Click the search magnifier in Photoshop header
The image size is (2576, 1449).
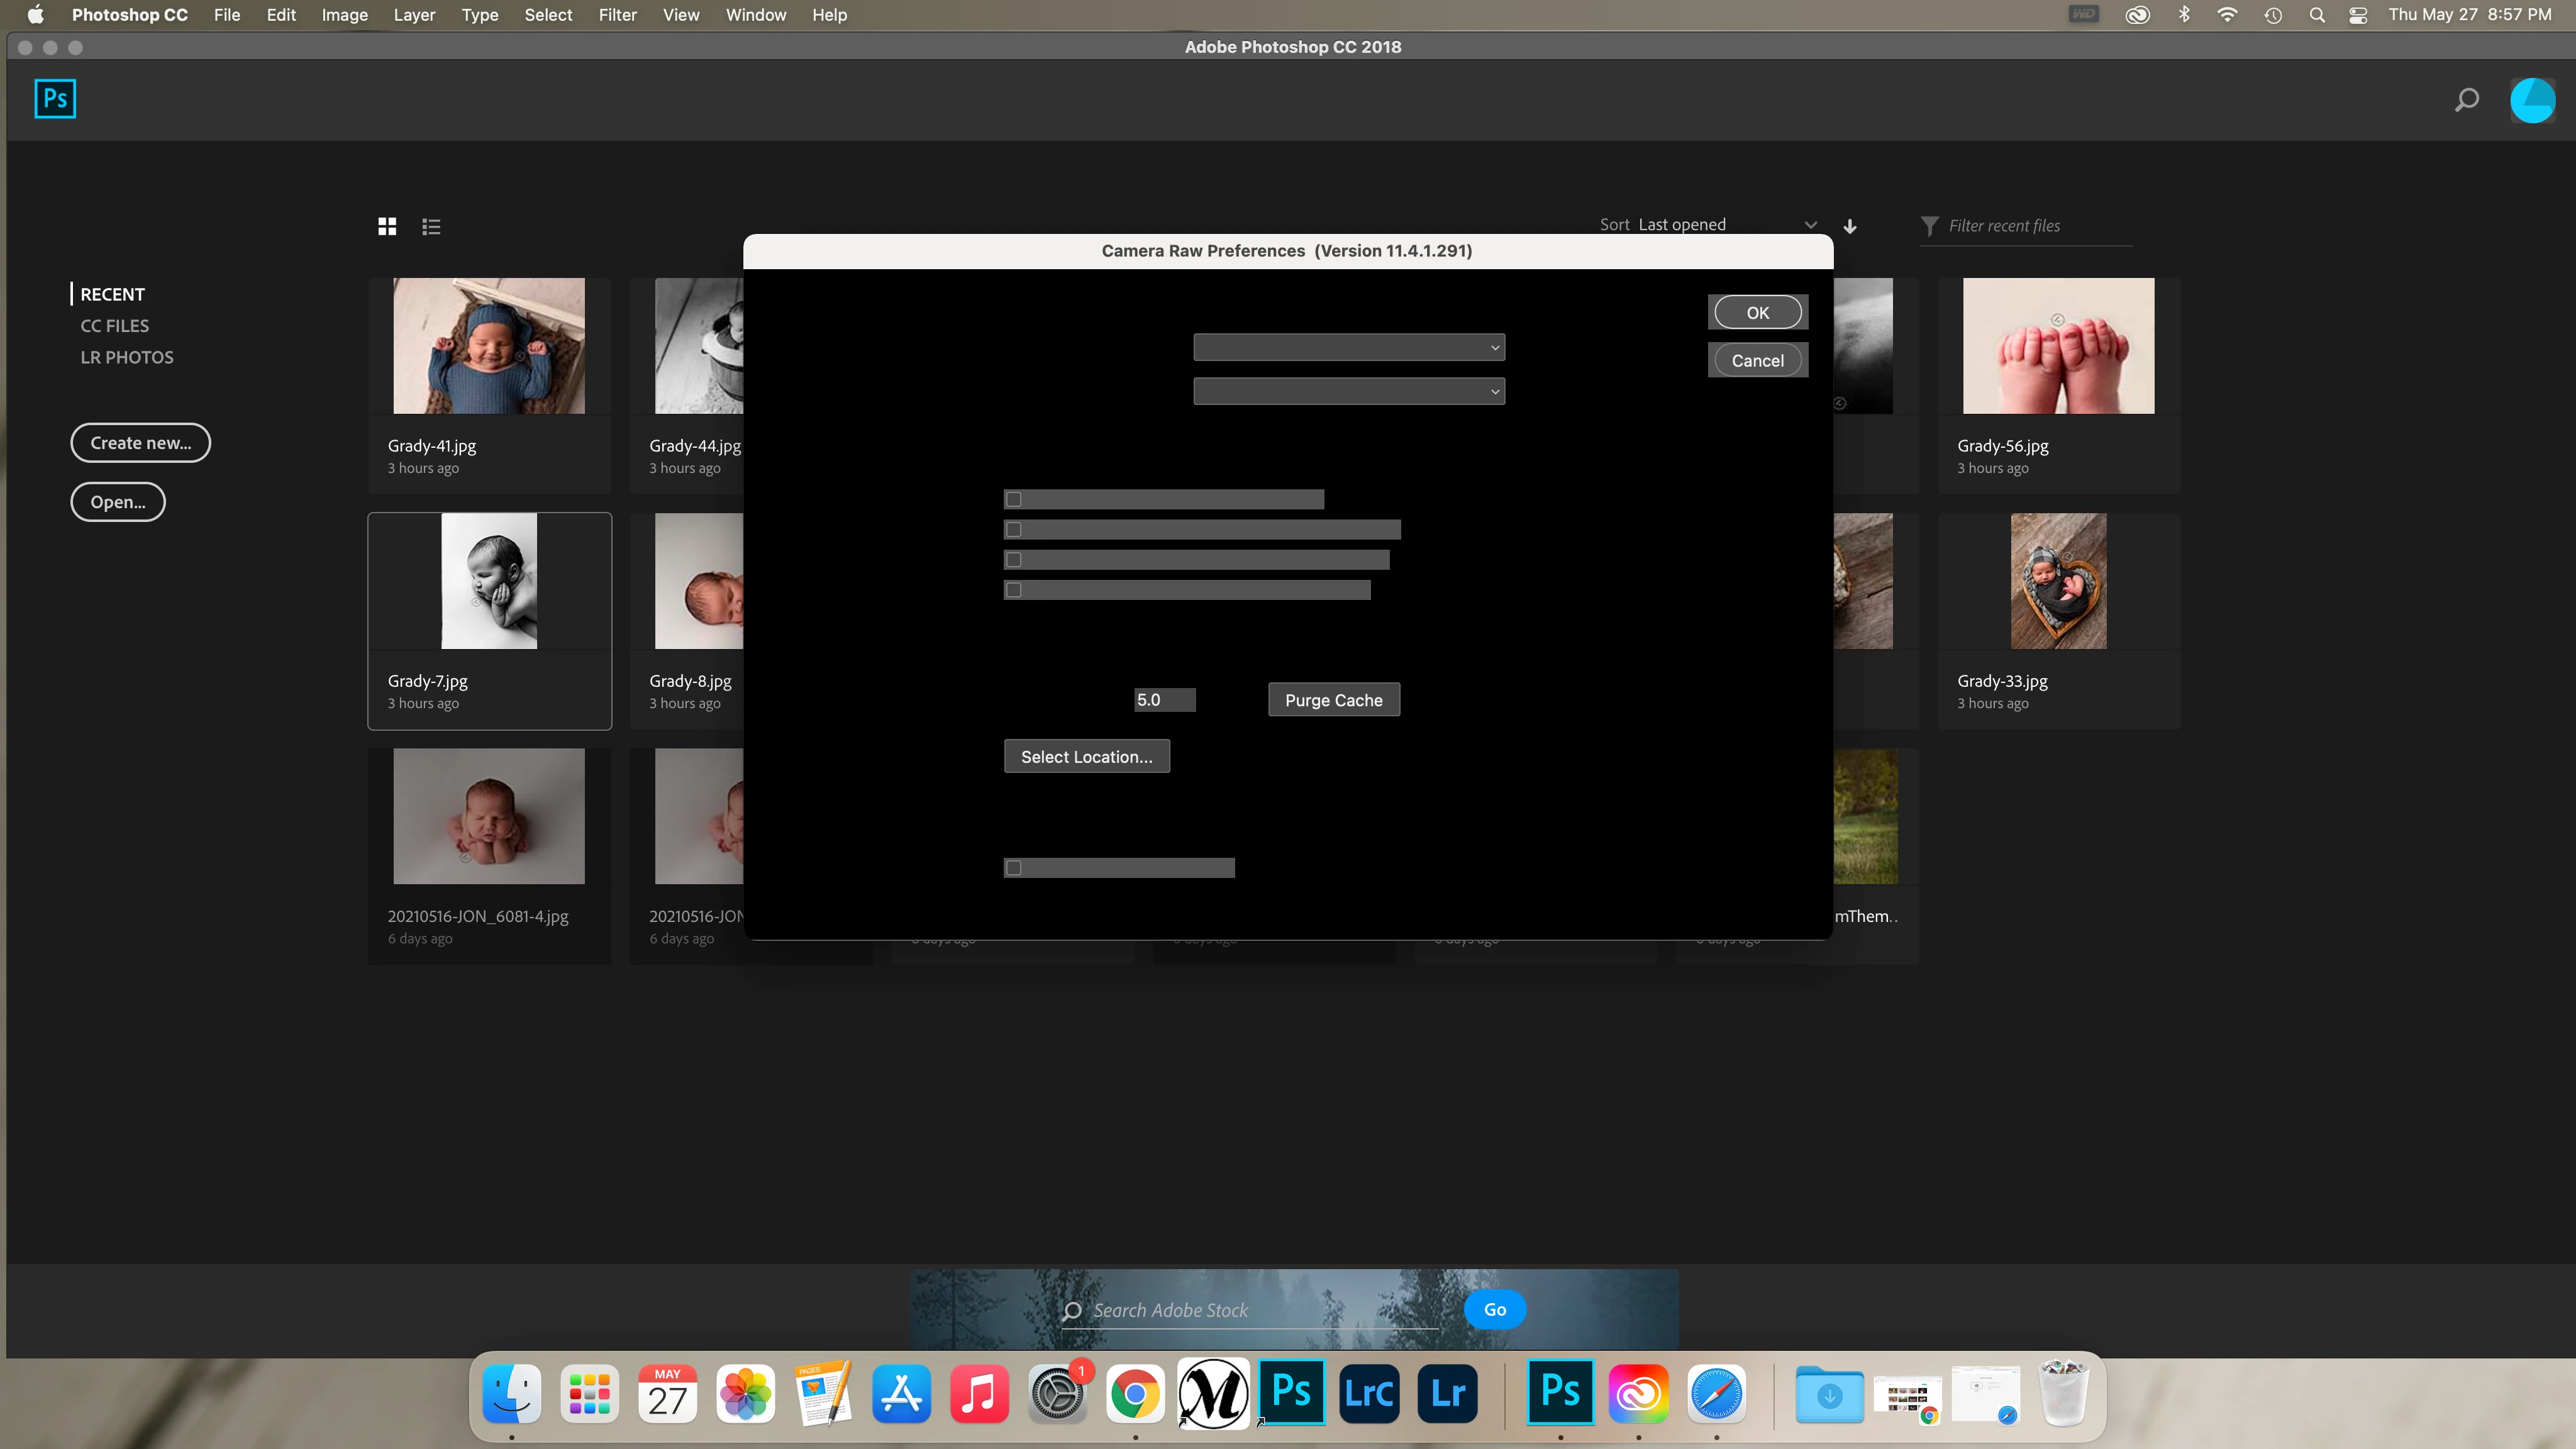click(x=2466, y=100)
